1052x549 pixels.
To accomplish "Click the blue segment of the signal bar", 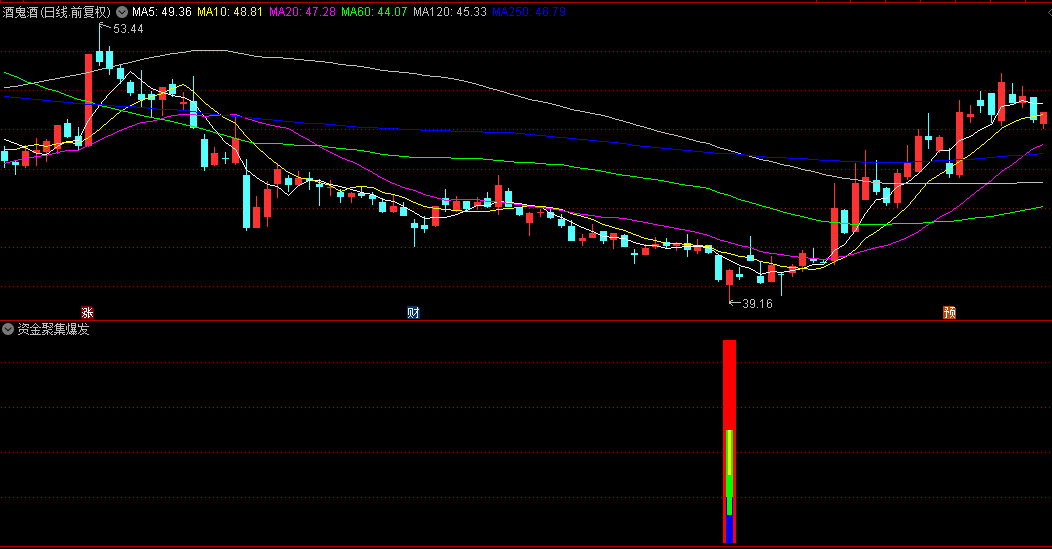I will tap(729, 529).
